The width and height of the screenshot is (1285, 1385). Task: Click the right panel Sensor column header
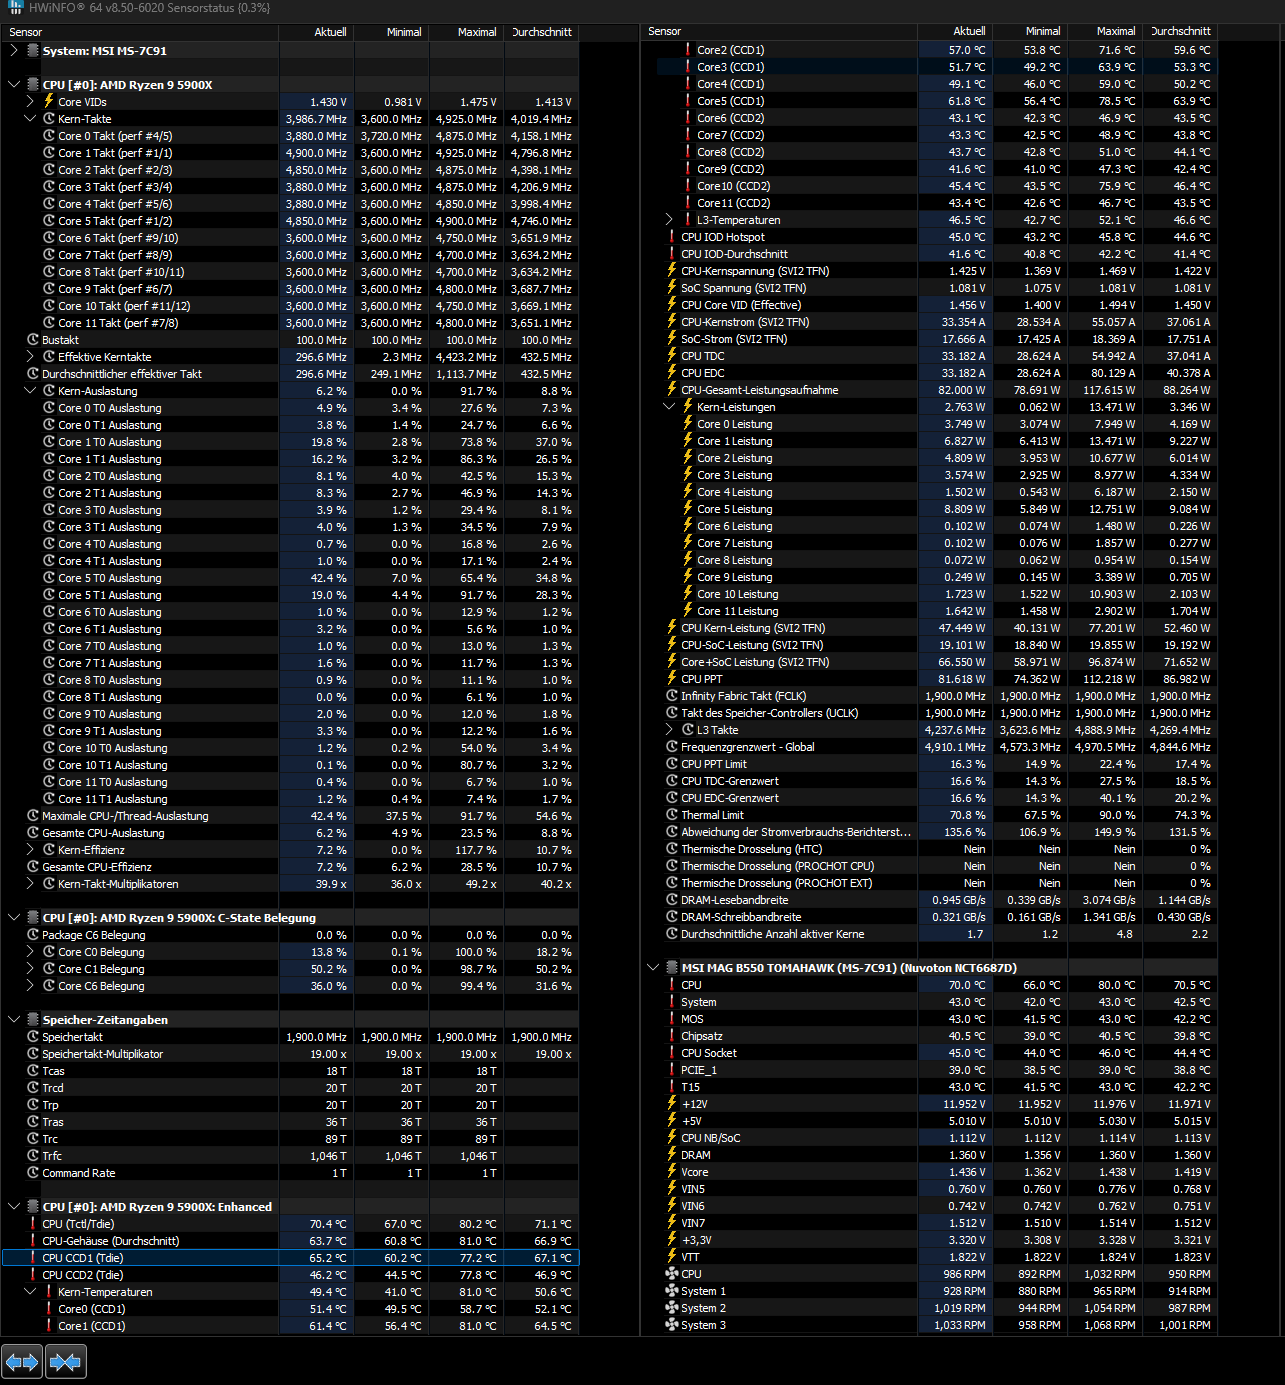tap(780, 31)
